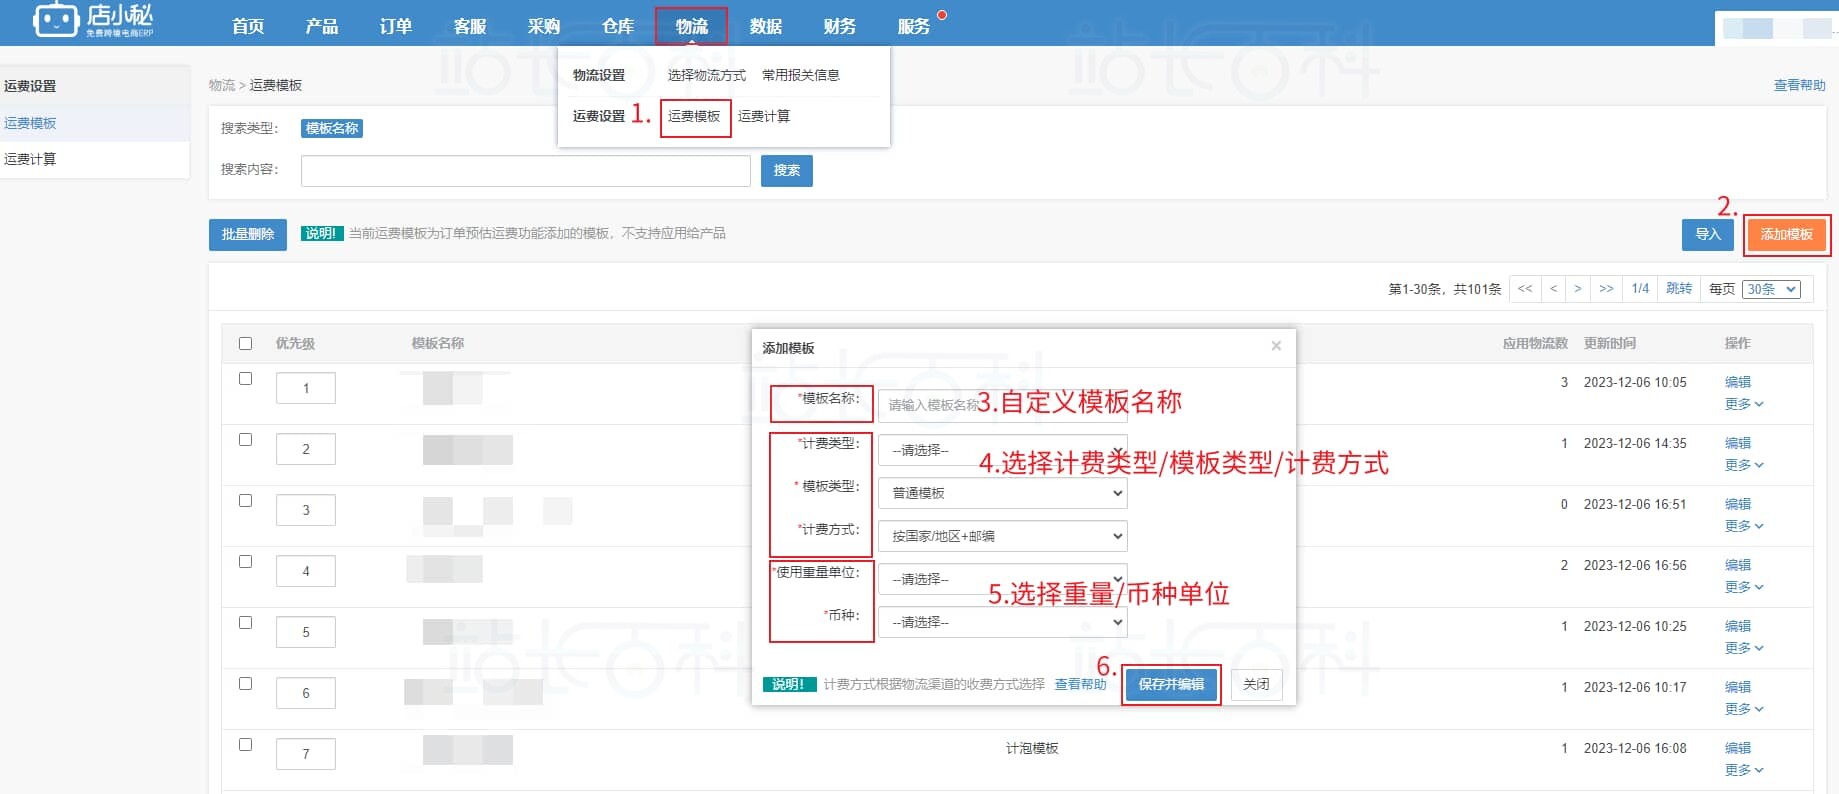Go to the first page of results
The width and height of the screenshot is (1839, 794).
point(1525,289)
